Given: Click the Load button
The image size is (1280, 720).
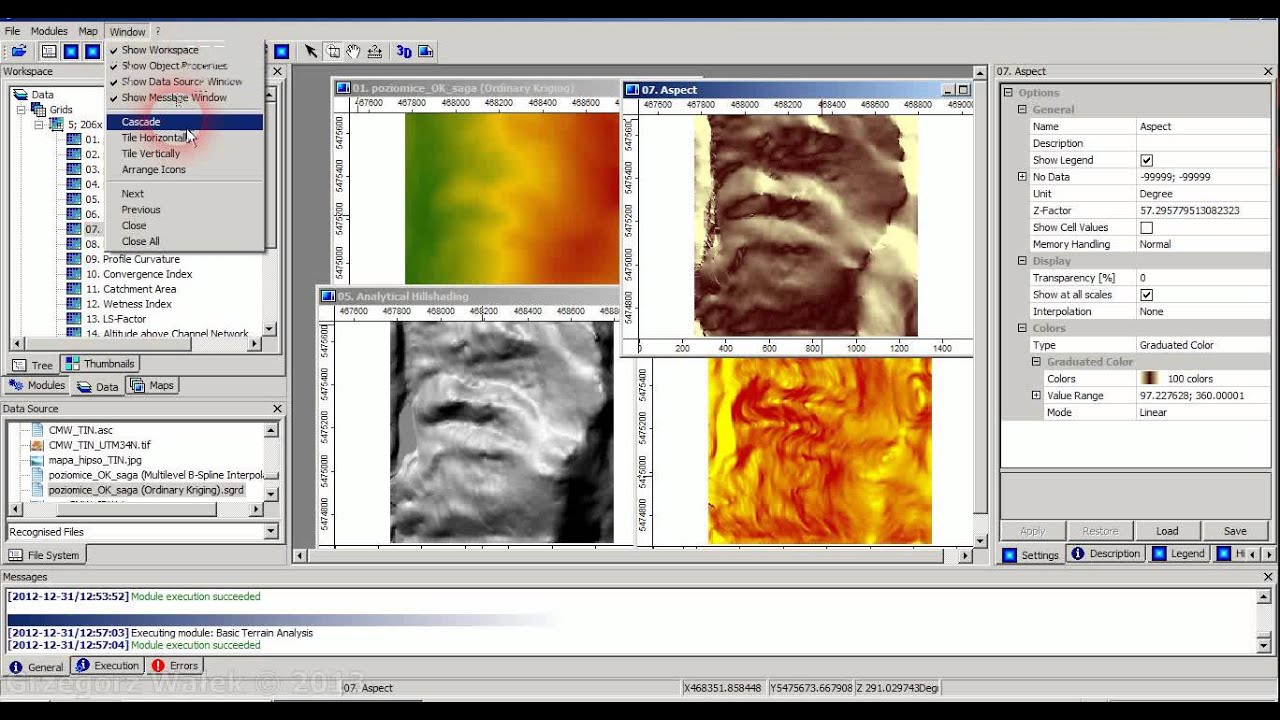Looking at the screenshot, I should click(x=1167, y=531).
